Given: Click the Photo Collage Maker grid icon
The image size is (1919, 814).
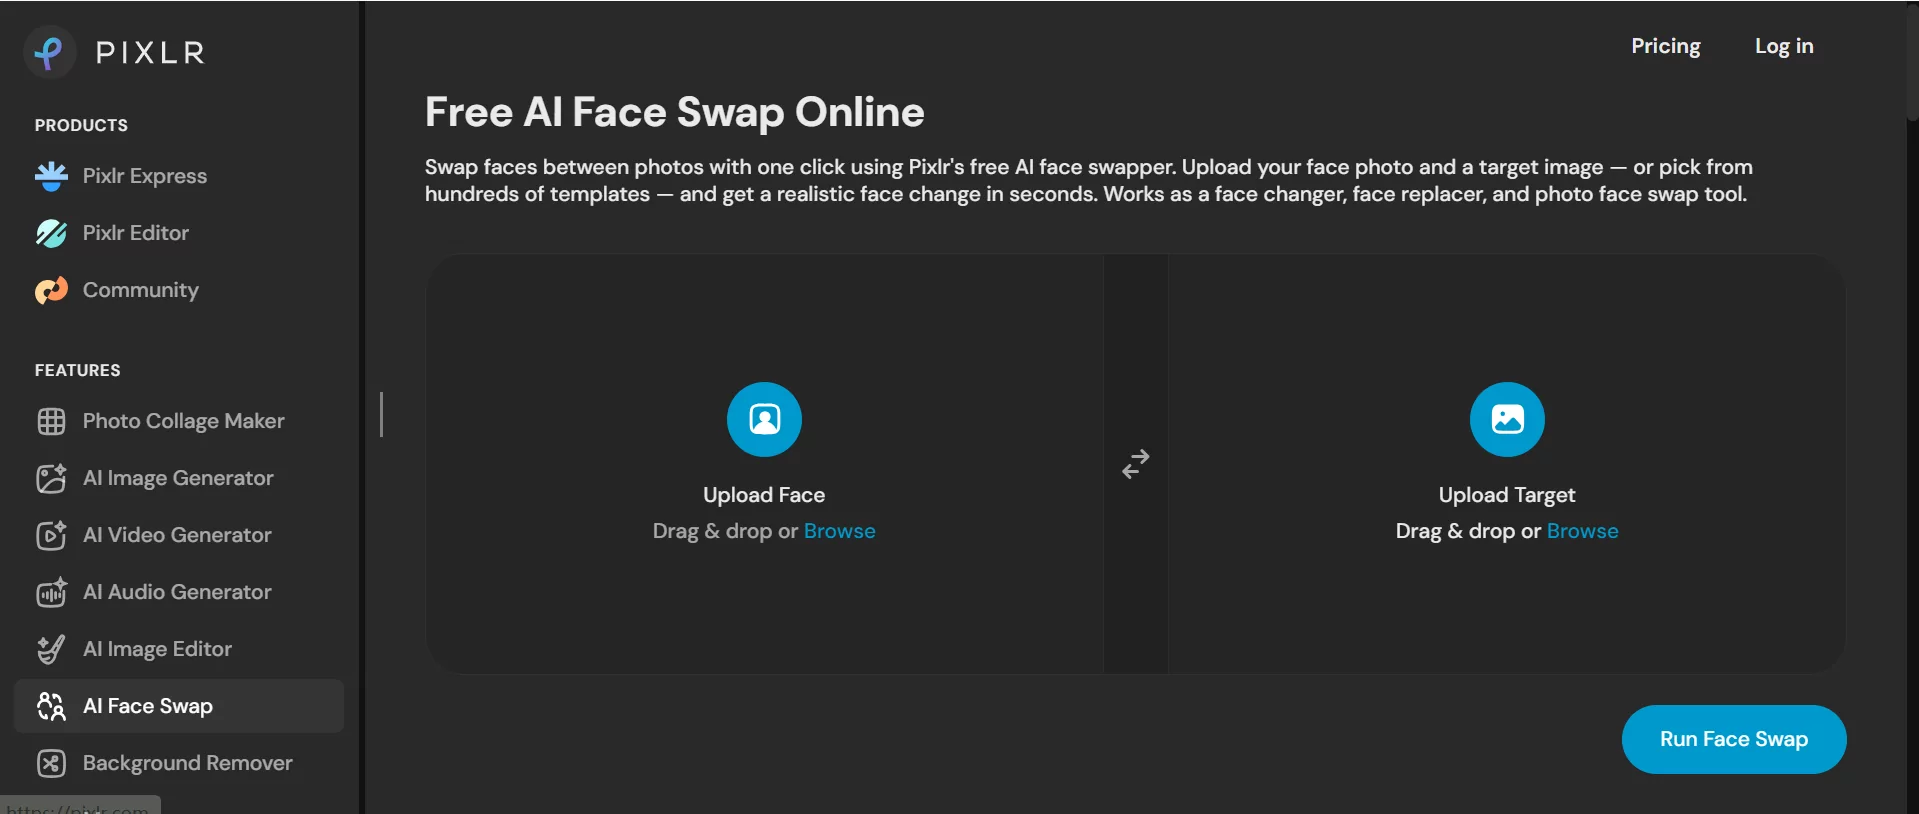Looking at the screenshot, I should coord(51,421).
